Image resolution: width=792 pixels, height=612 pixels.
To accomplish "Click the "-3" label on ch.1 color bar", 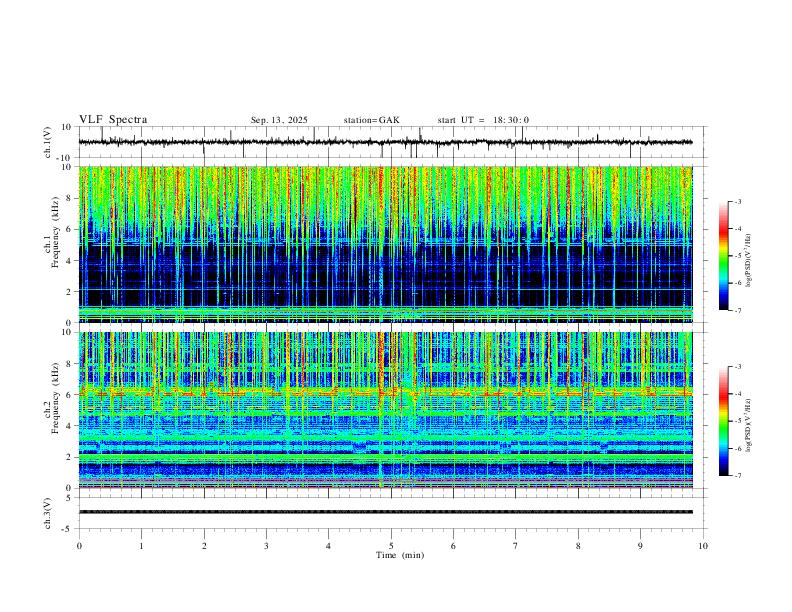I will point(737,201).
